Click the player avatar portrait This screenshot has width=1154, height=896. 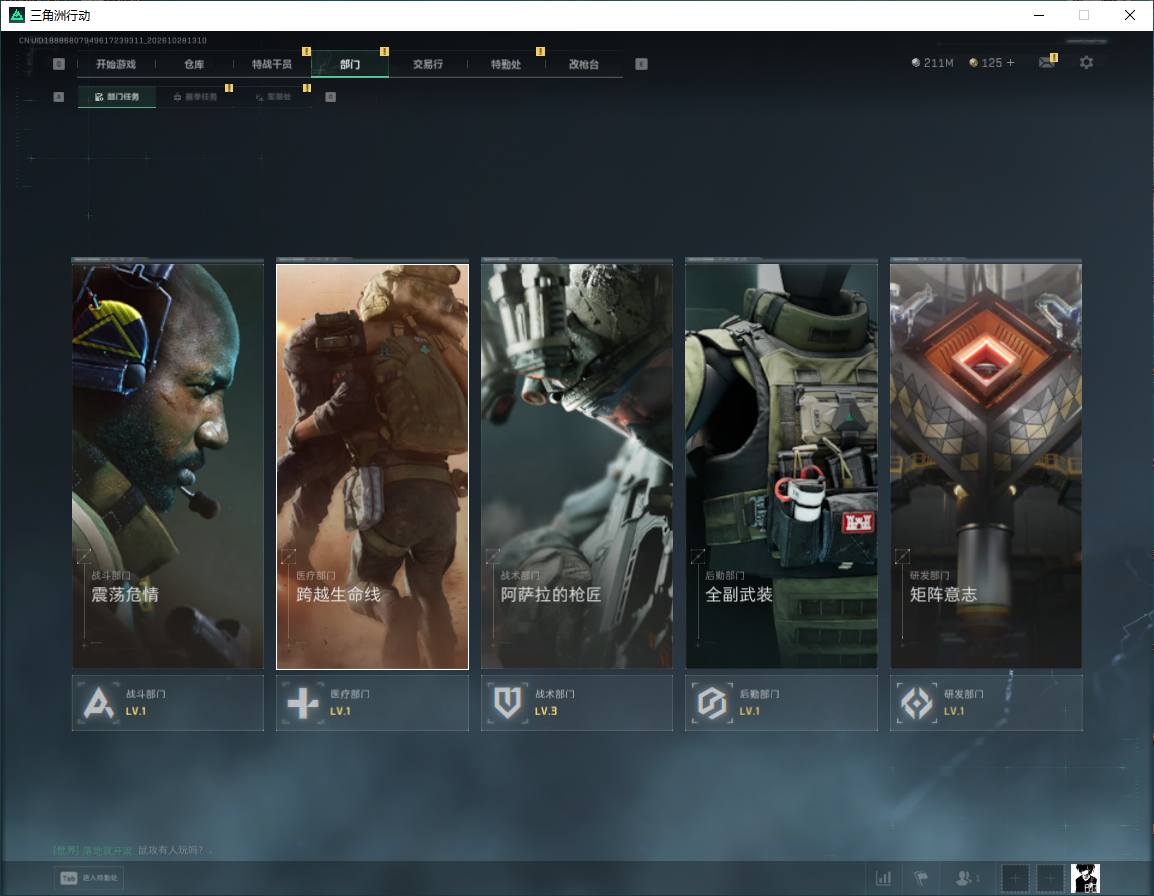(x=1086, y=878)
